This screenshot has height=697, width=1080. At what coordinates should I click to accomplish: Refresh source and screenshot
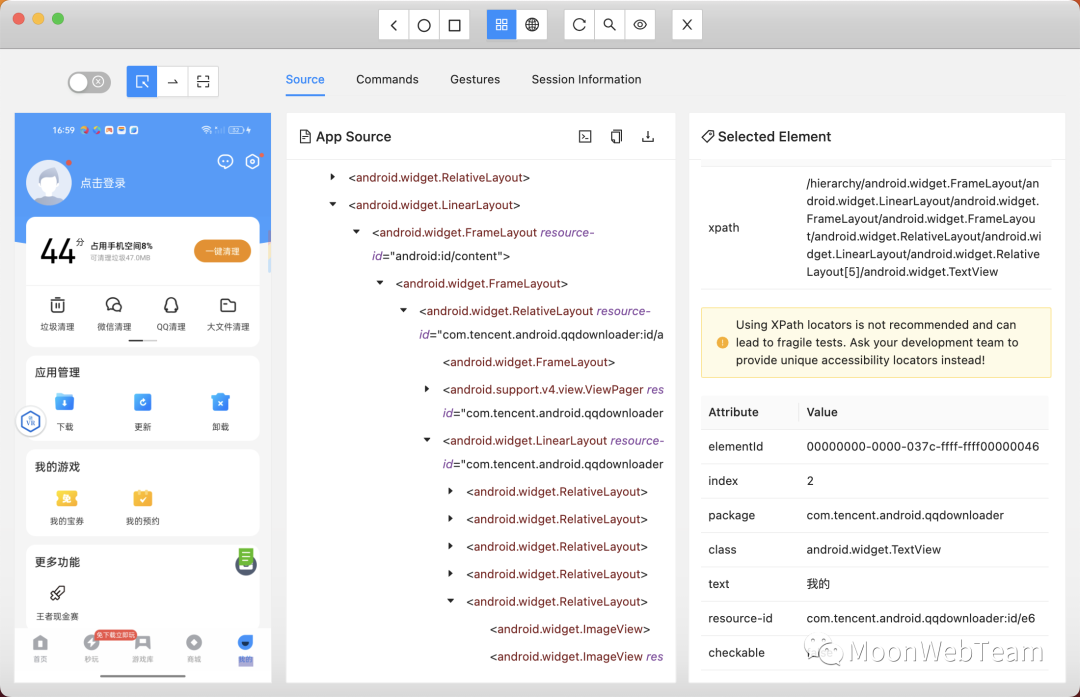(x=579, y=25)
